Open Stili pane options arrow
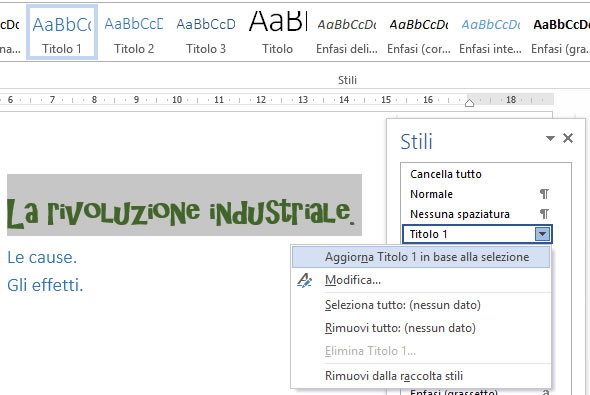Viewport: 590px width, 395px height. [x=550, y=138]
